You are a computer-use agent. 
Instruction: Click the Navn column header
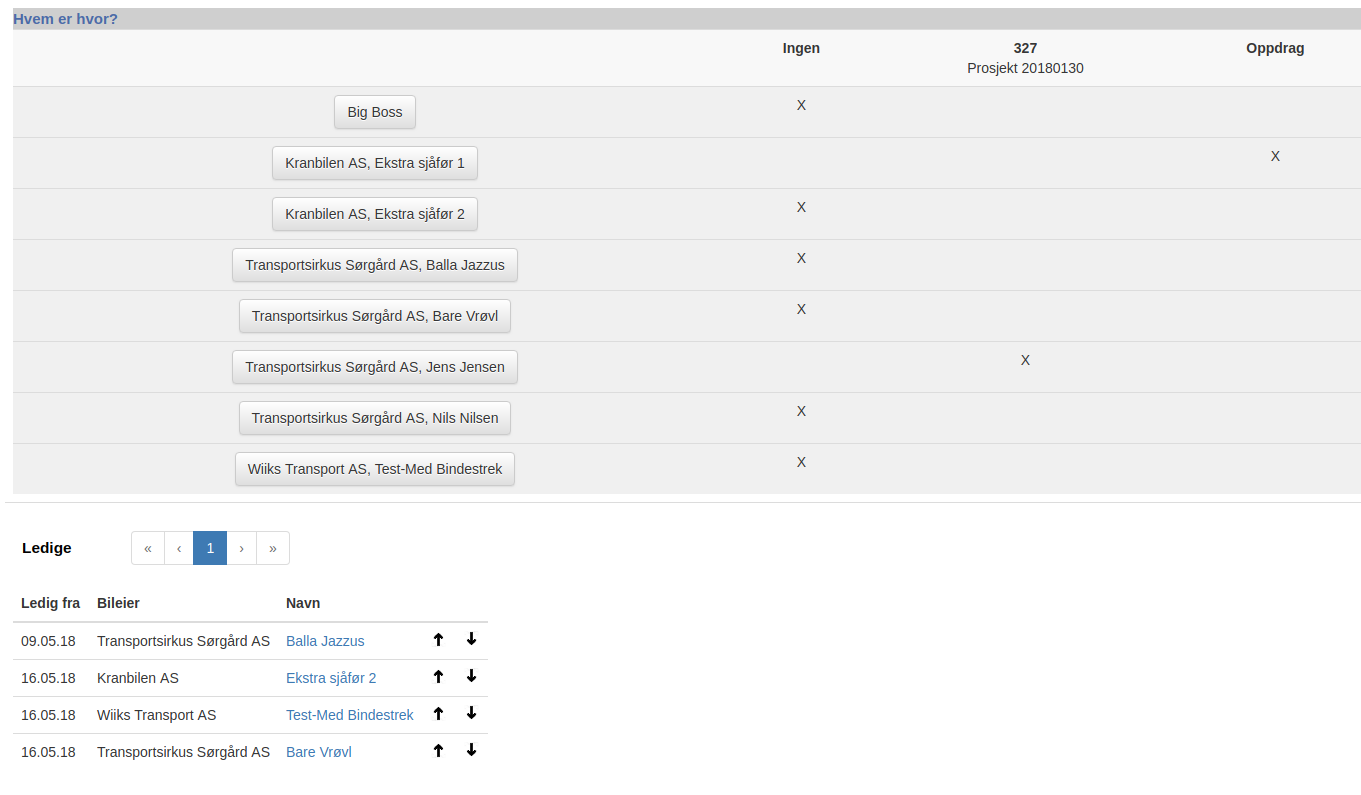(303, 603)
